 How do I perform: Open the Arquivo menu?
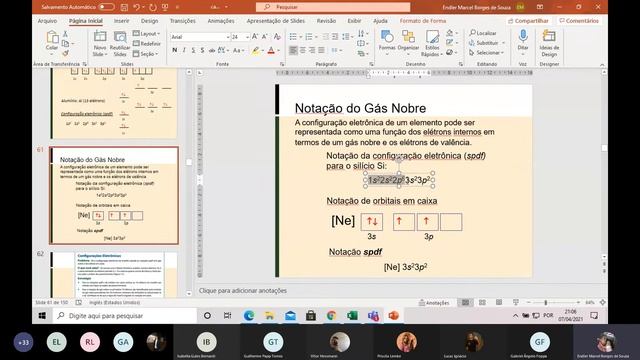pyautogui.click(x=47, y=21)
